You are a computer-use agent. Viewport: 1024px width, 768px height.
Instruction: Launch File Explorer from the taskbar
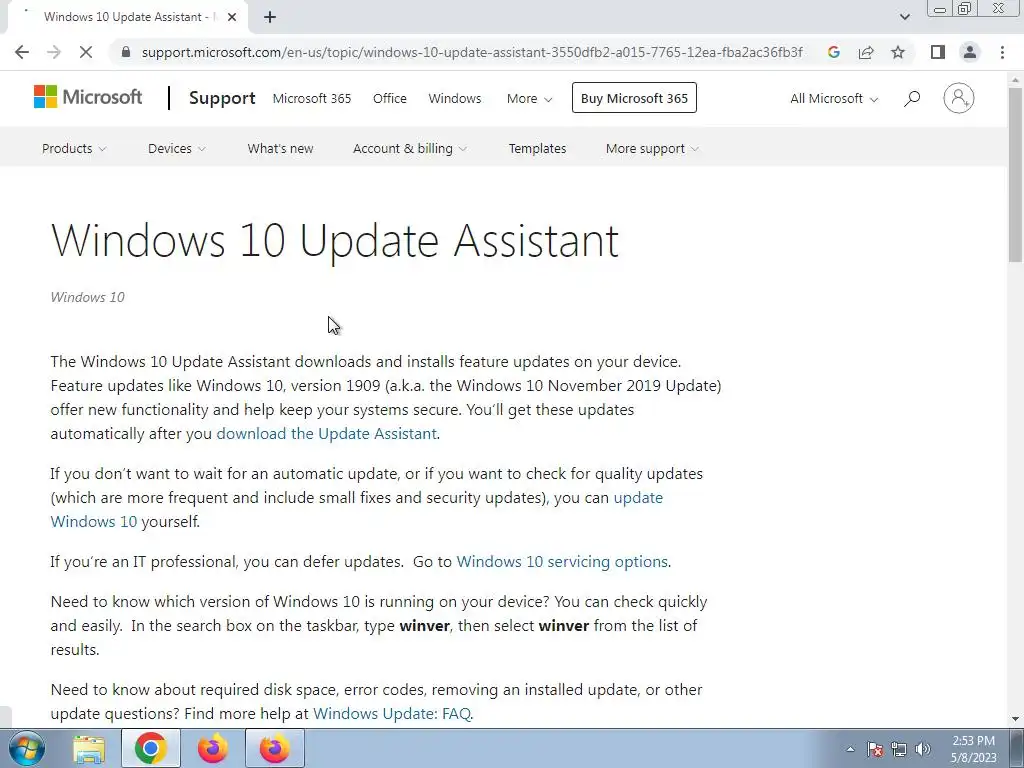89,748
